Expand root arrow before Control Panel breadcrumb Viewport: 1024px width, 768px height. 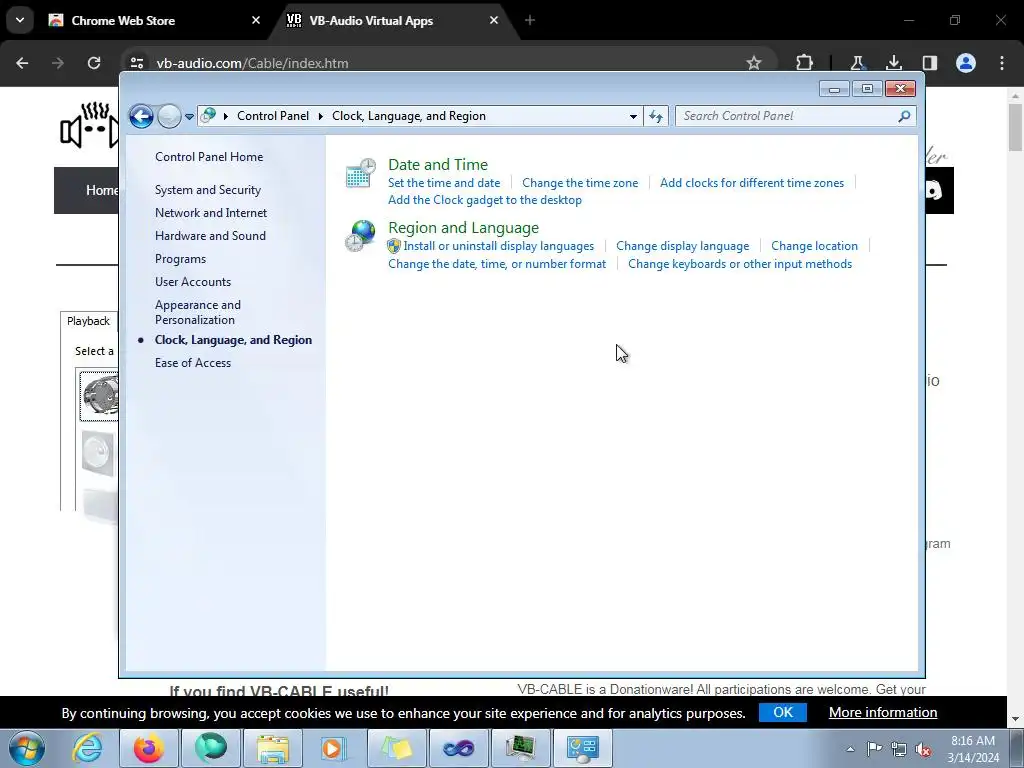click(x=226, y=116)
